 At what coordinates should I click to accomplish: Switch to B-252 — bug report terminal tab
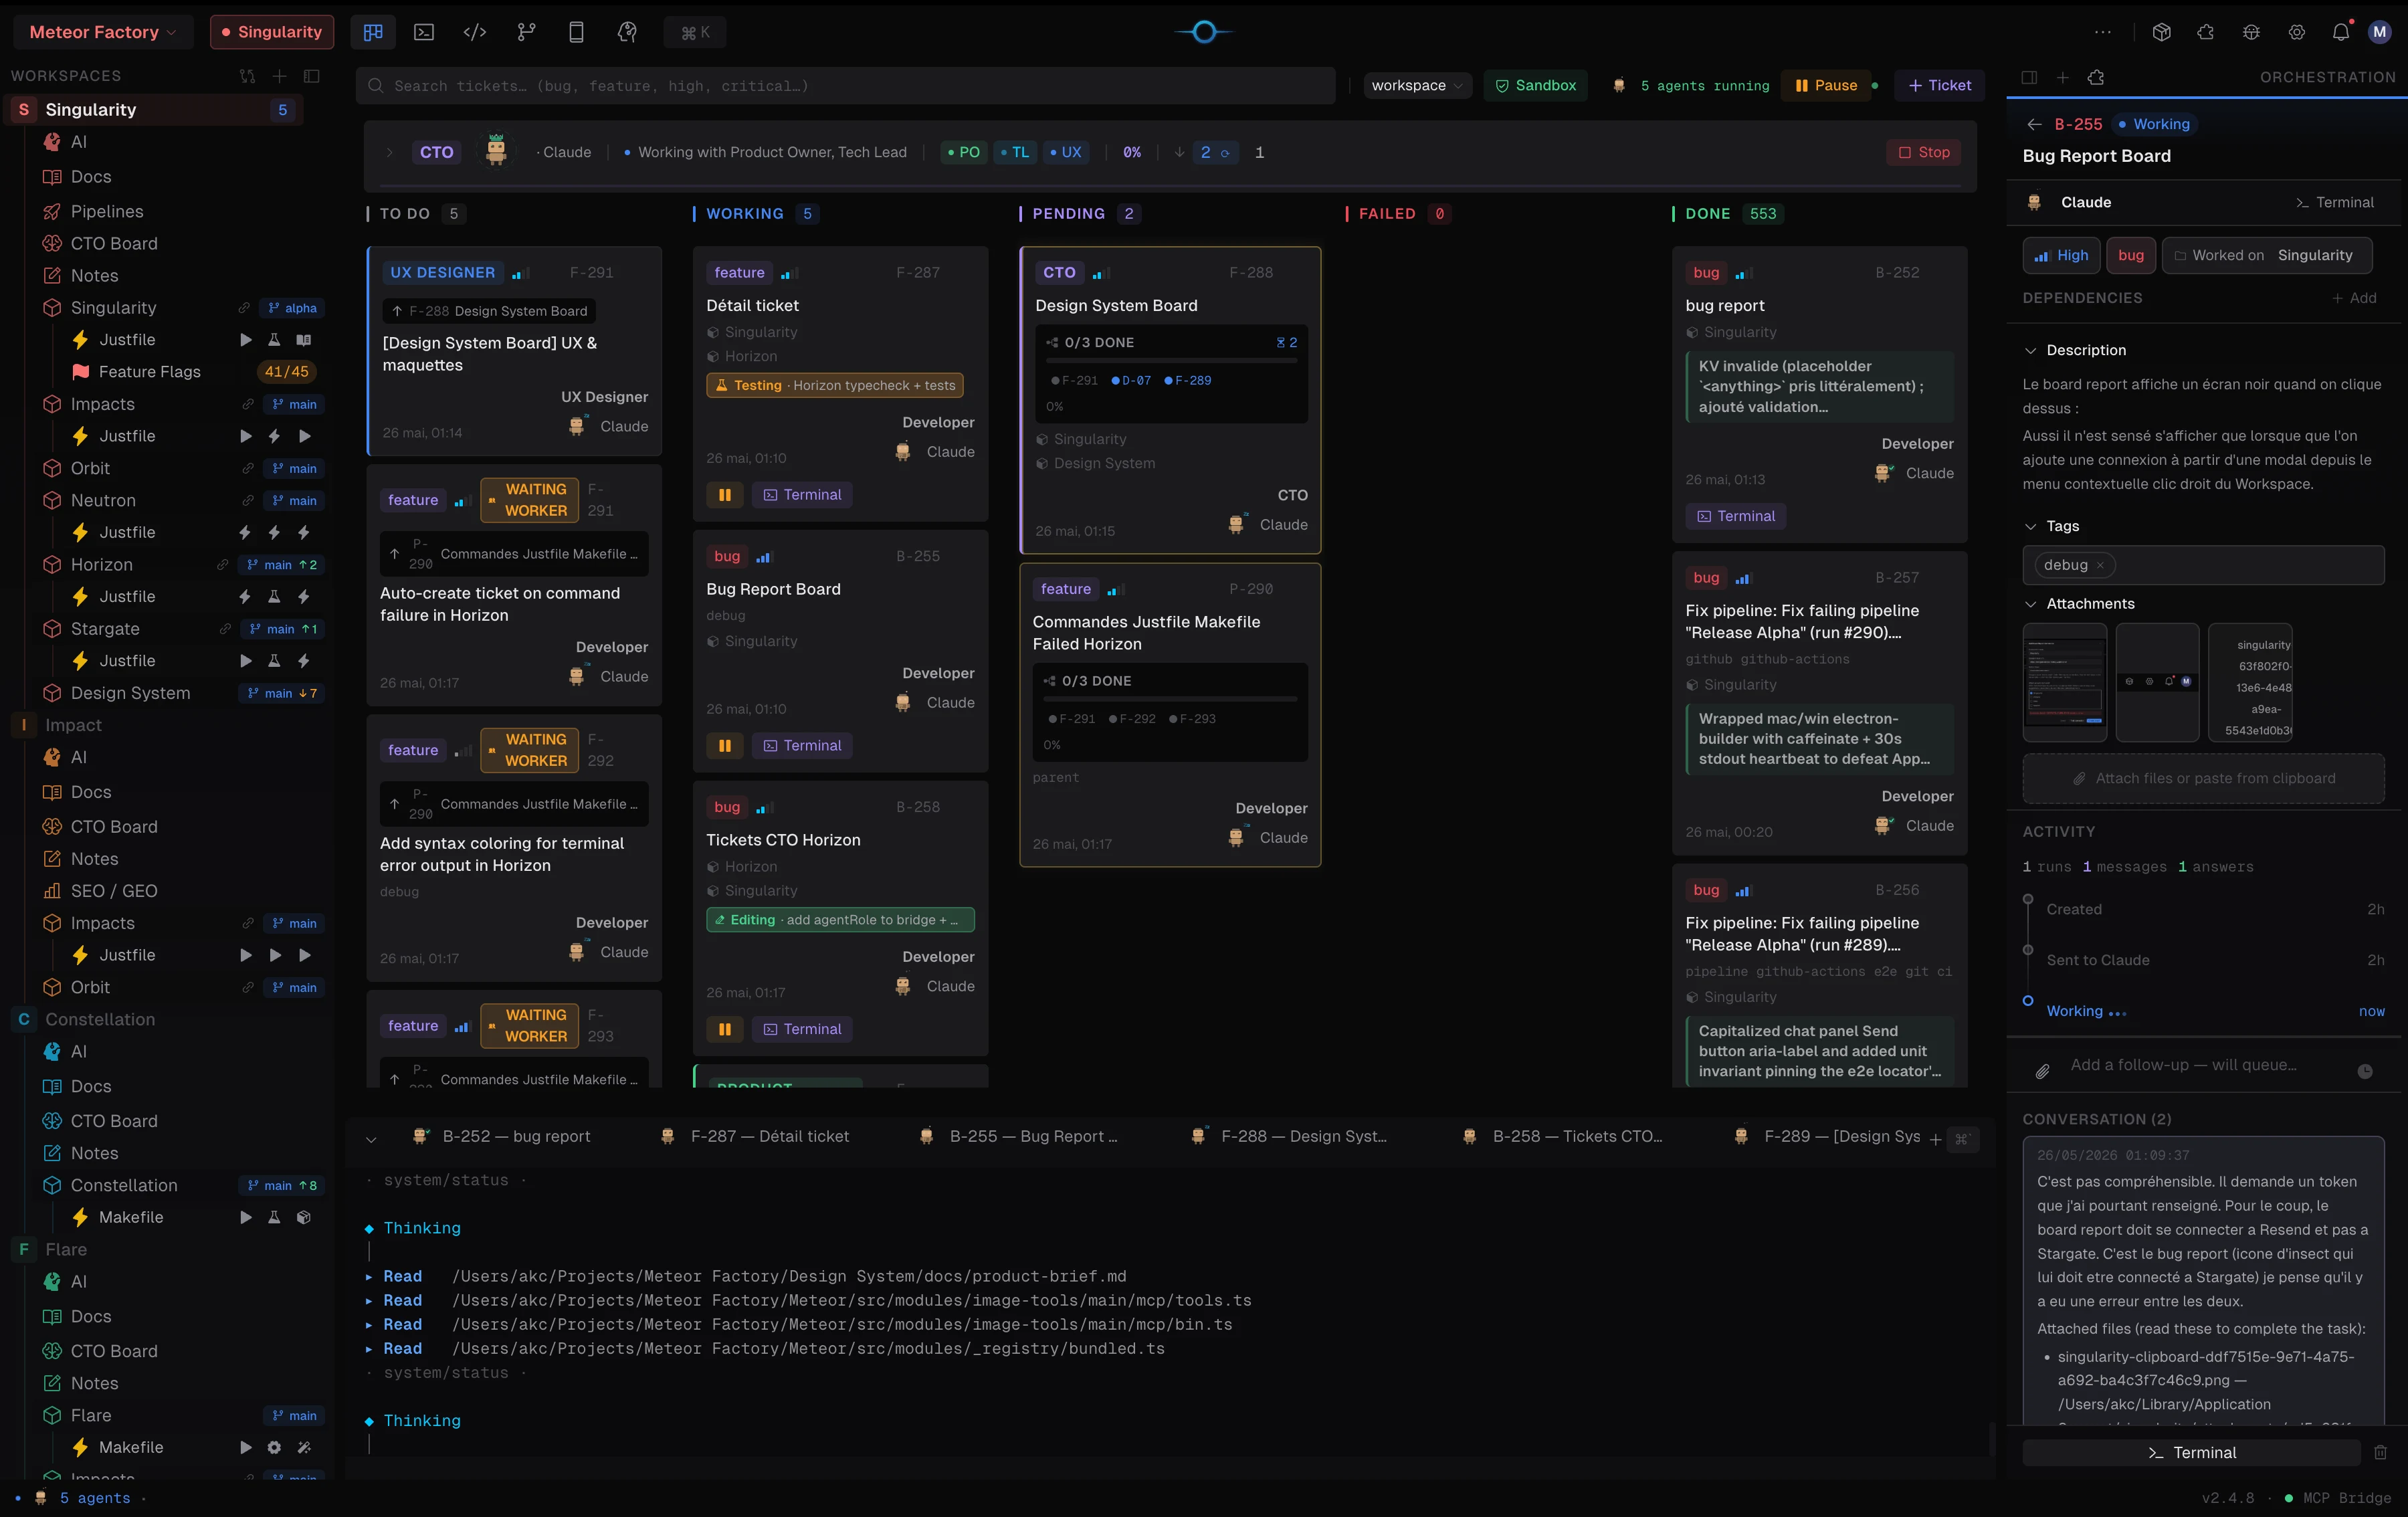502,1137
